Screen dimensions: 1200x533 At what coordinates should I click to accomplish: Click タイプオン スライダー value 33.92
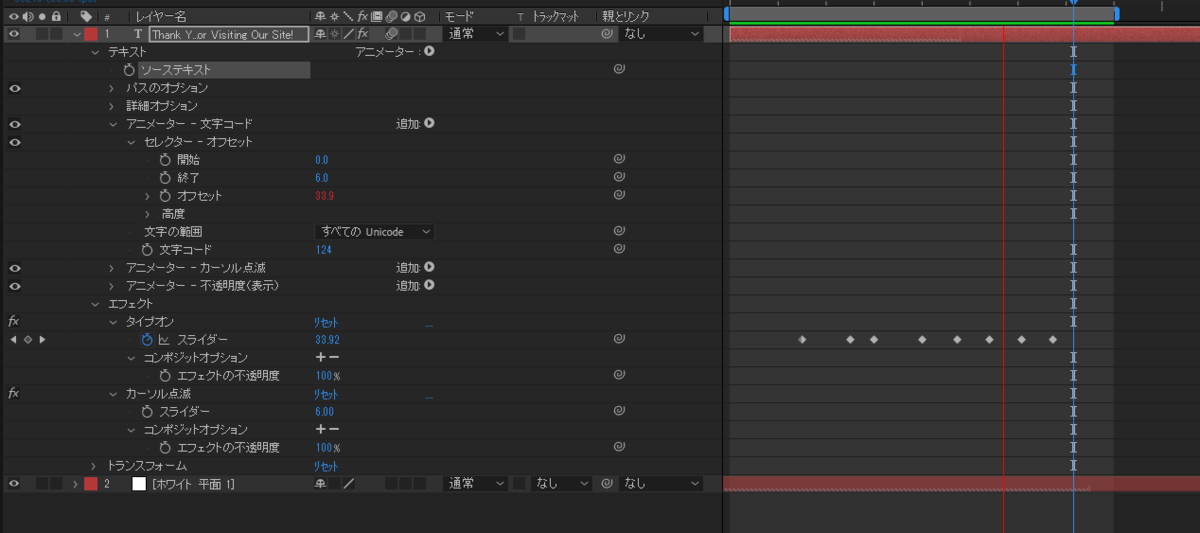coord(328,340)
